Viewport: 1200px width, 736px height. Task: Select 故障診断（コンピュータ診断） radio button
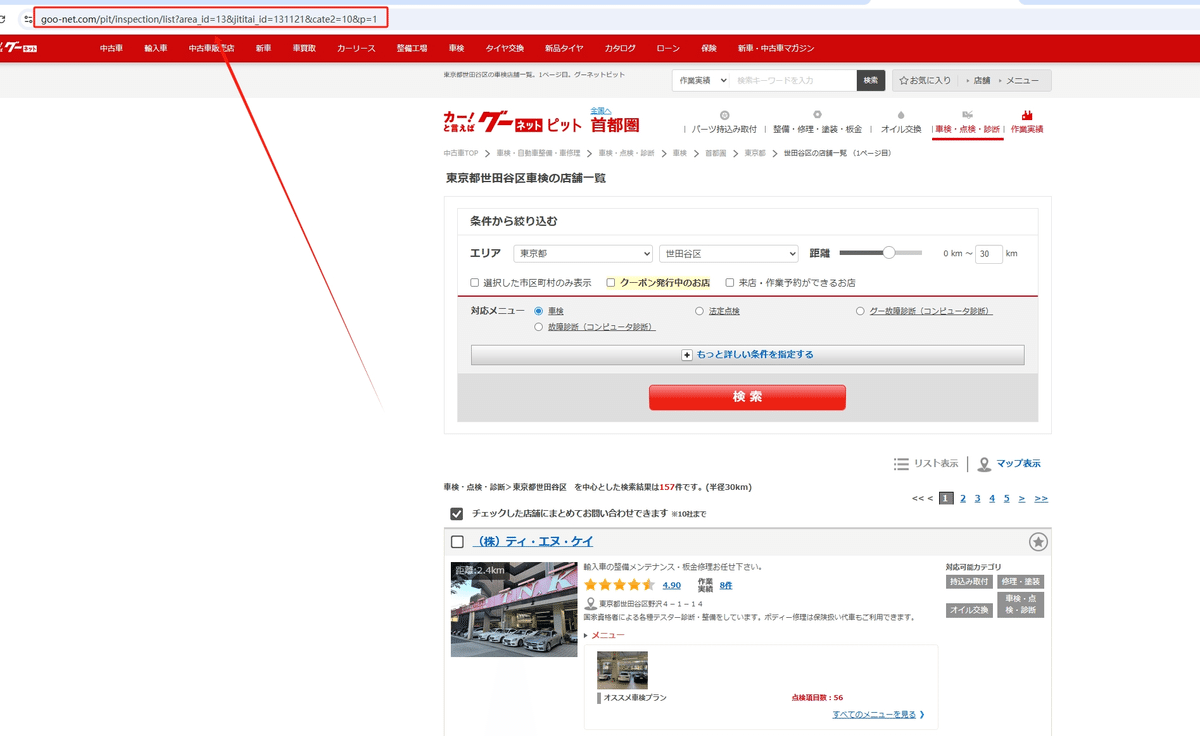click(x=539, y=327)
